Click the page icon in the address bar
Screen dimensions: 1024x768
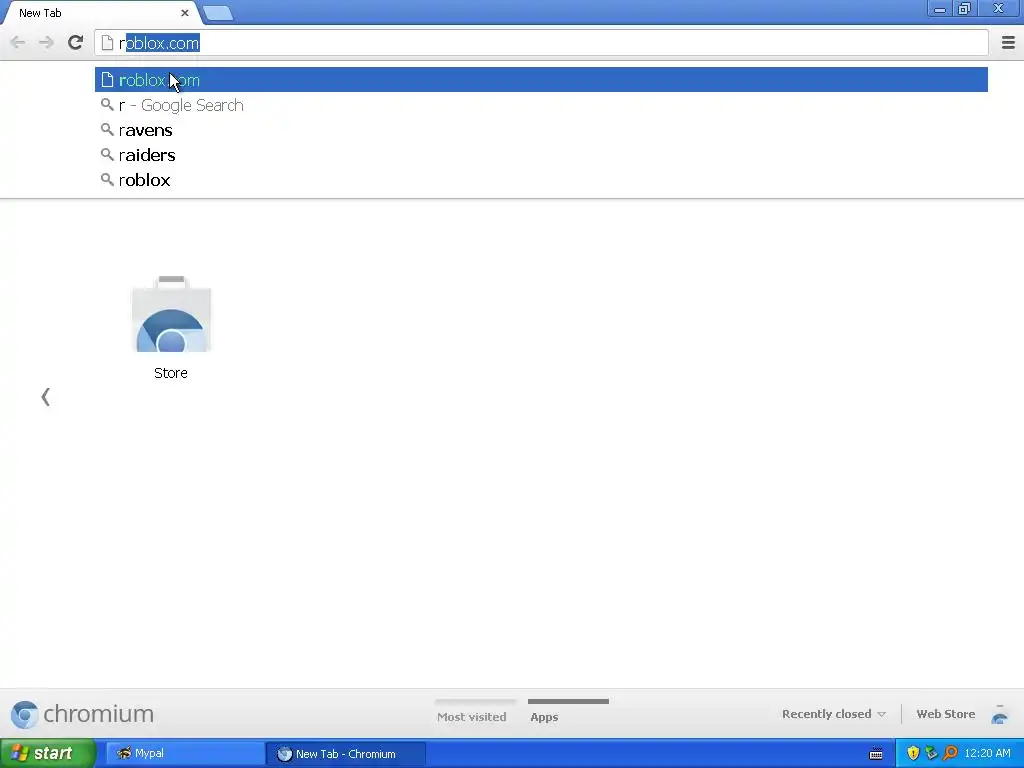(107, 43)
